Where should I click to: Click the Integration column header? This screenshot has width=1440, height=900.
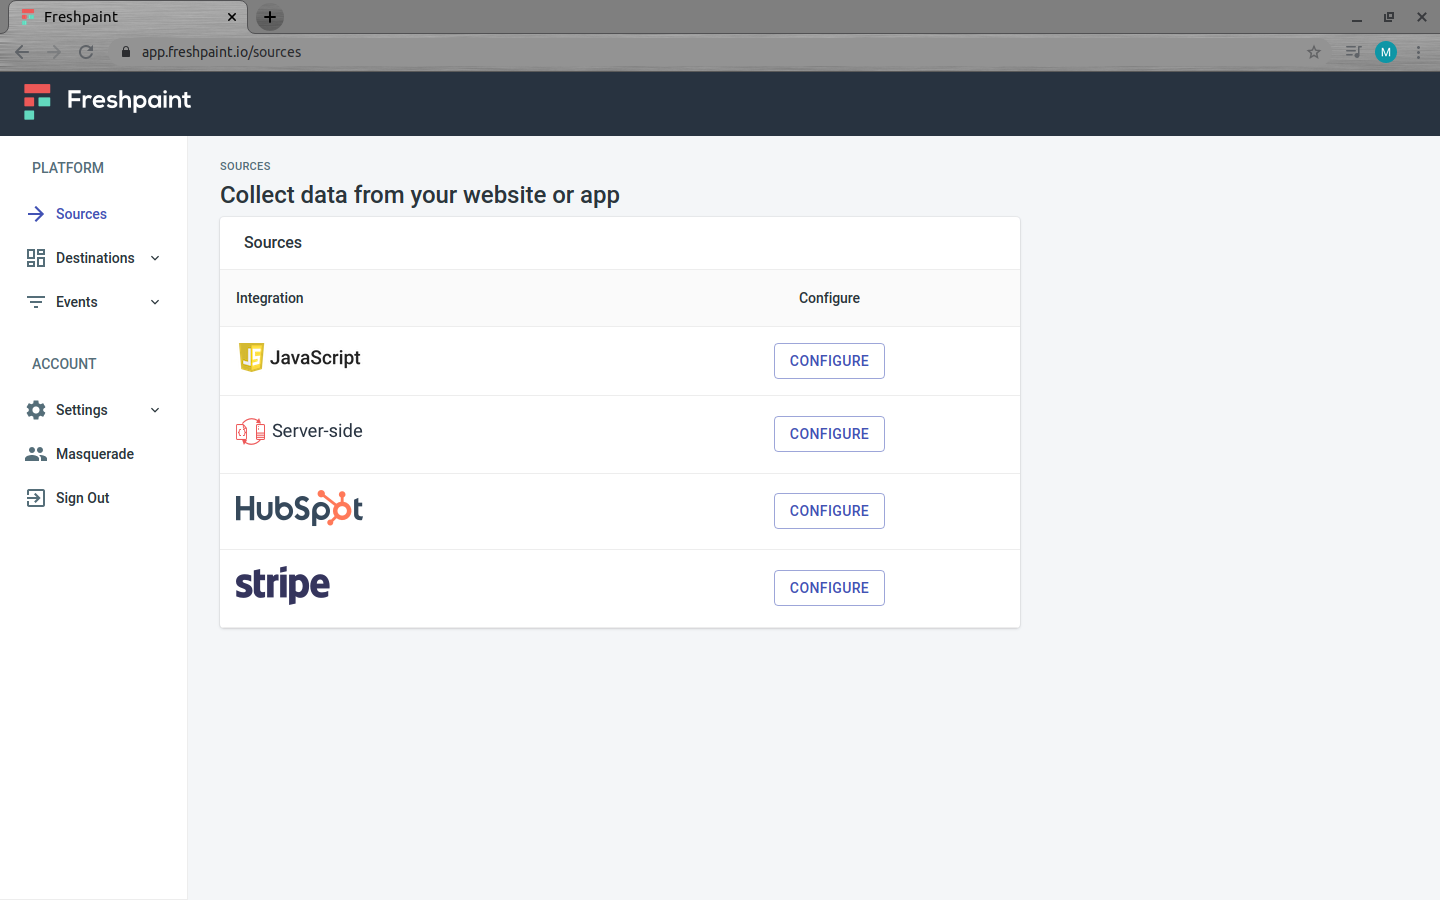point(270,298)
